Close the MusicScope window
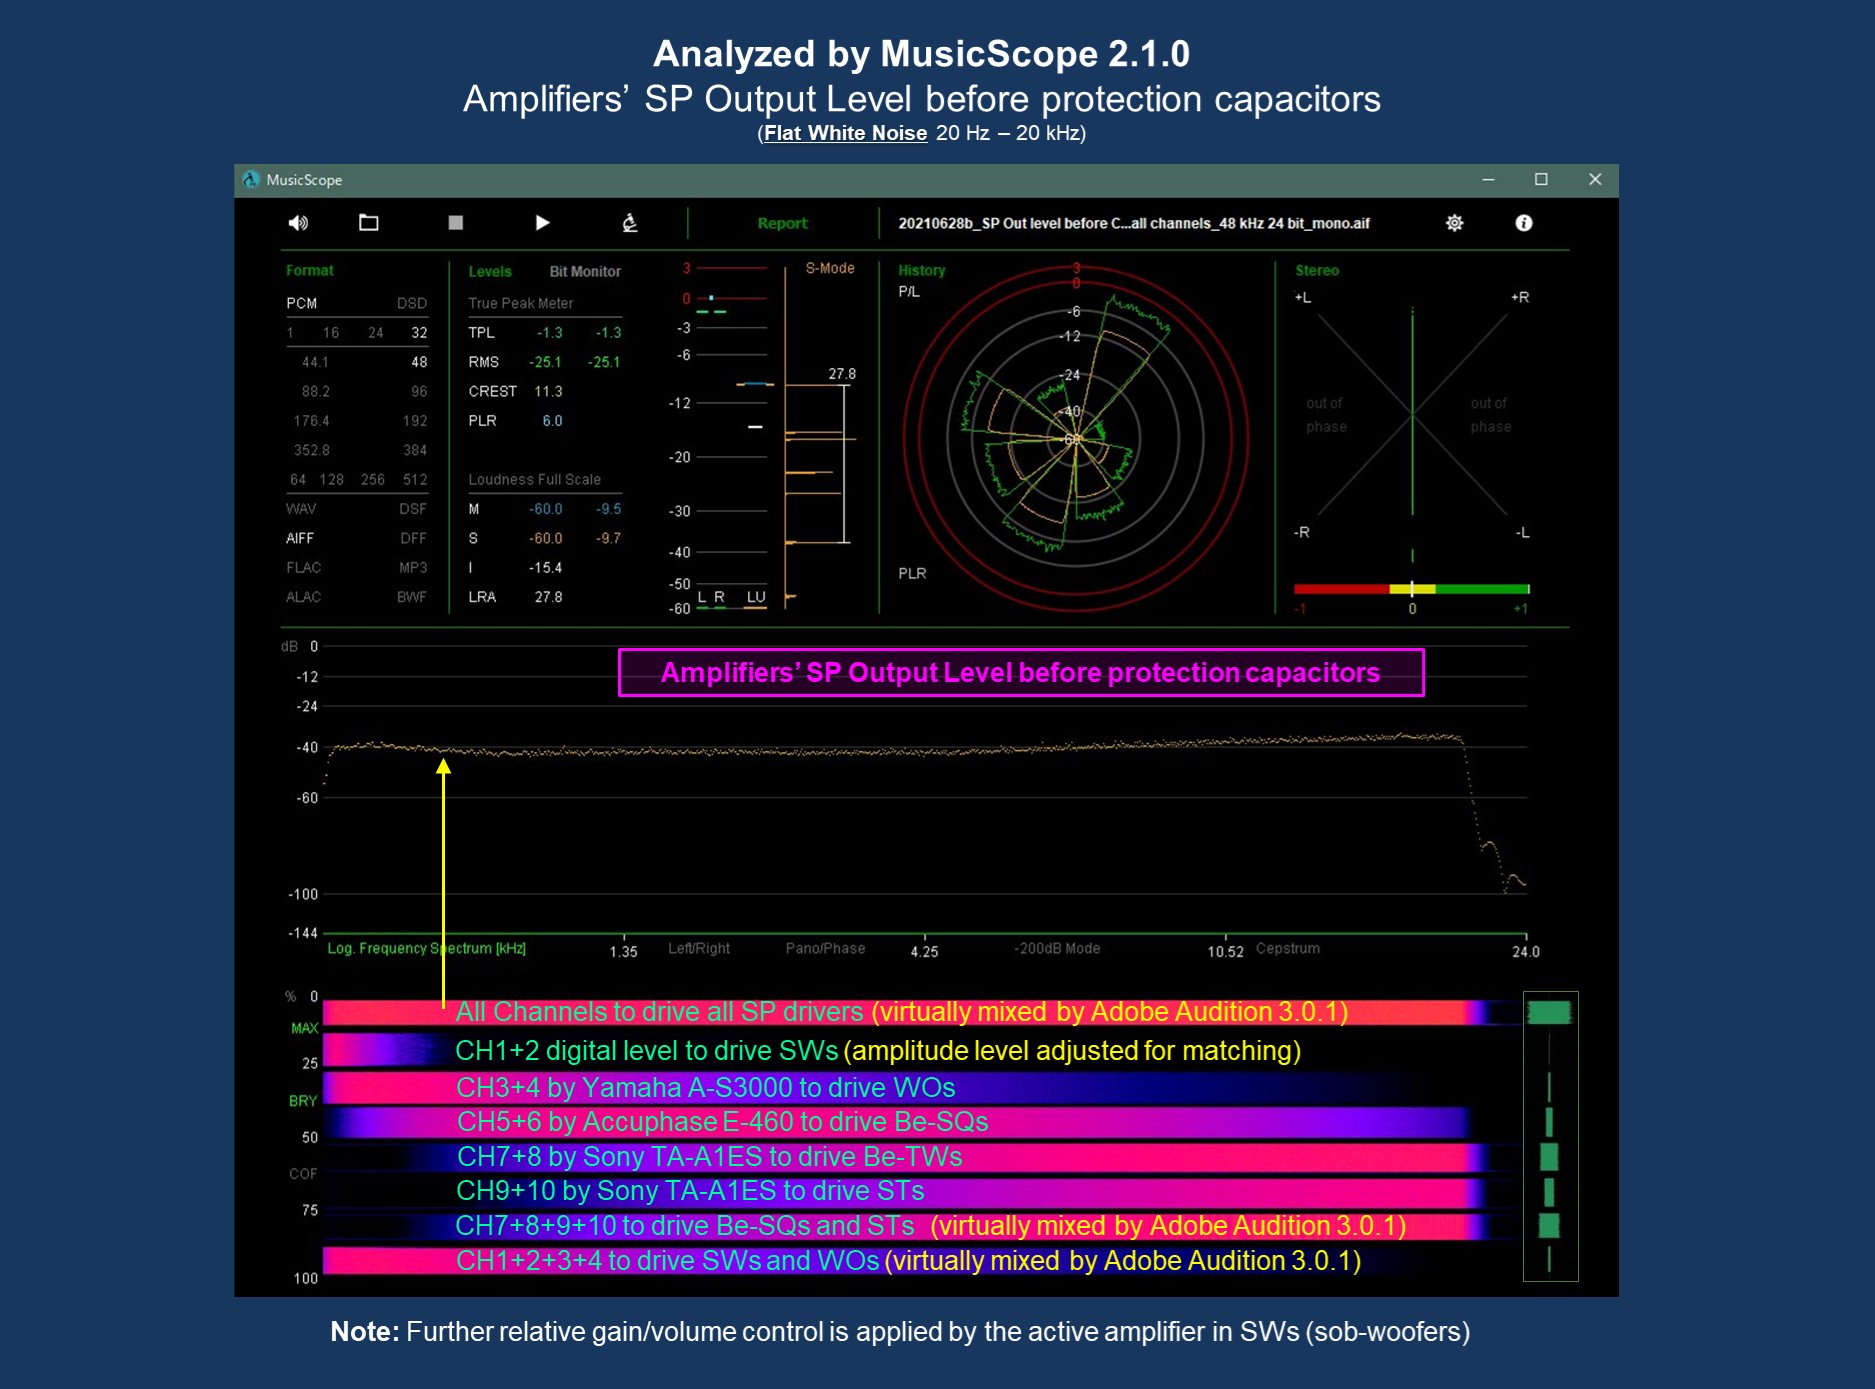 click(1595, 180)
